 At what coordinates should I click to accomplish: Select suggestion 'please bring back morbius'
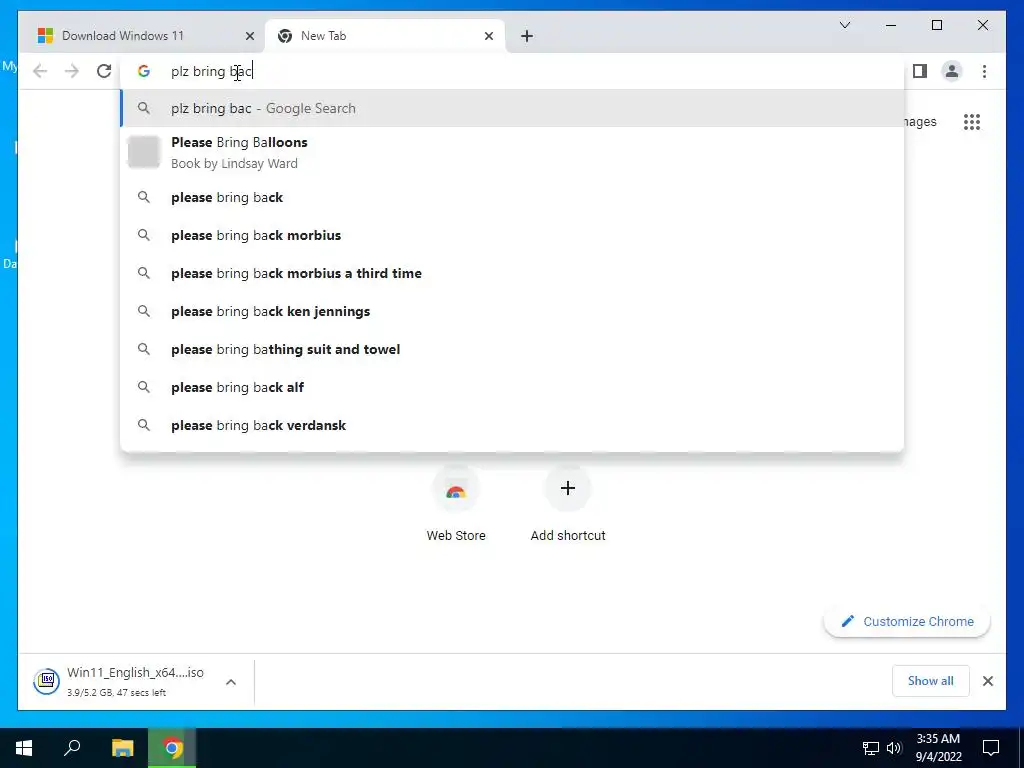click(512, 235)
